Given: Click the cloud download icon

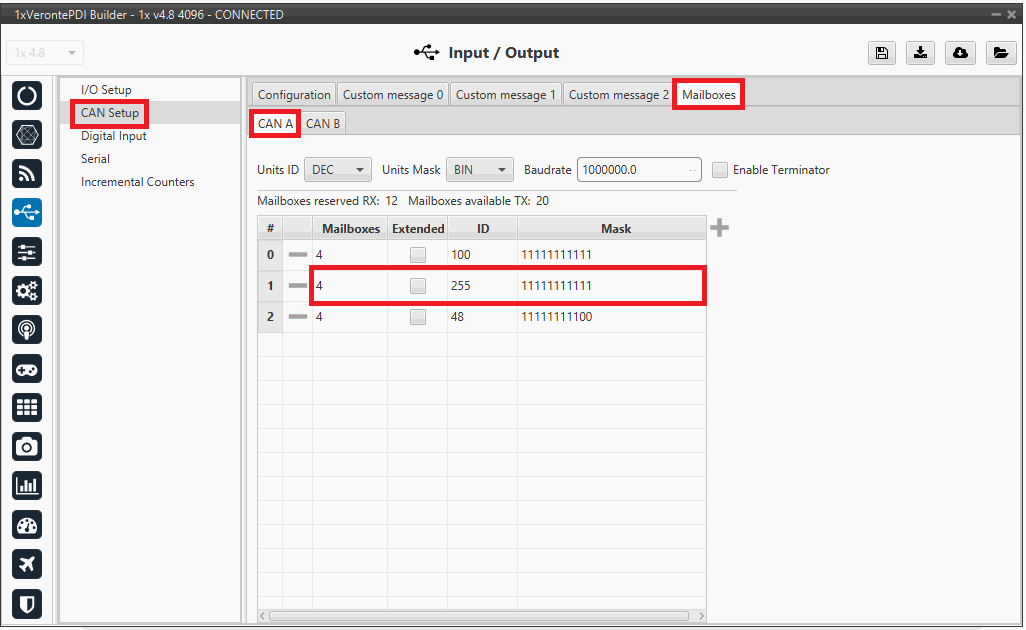Looking at the screenshot, I should tap(960, 53).
